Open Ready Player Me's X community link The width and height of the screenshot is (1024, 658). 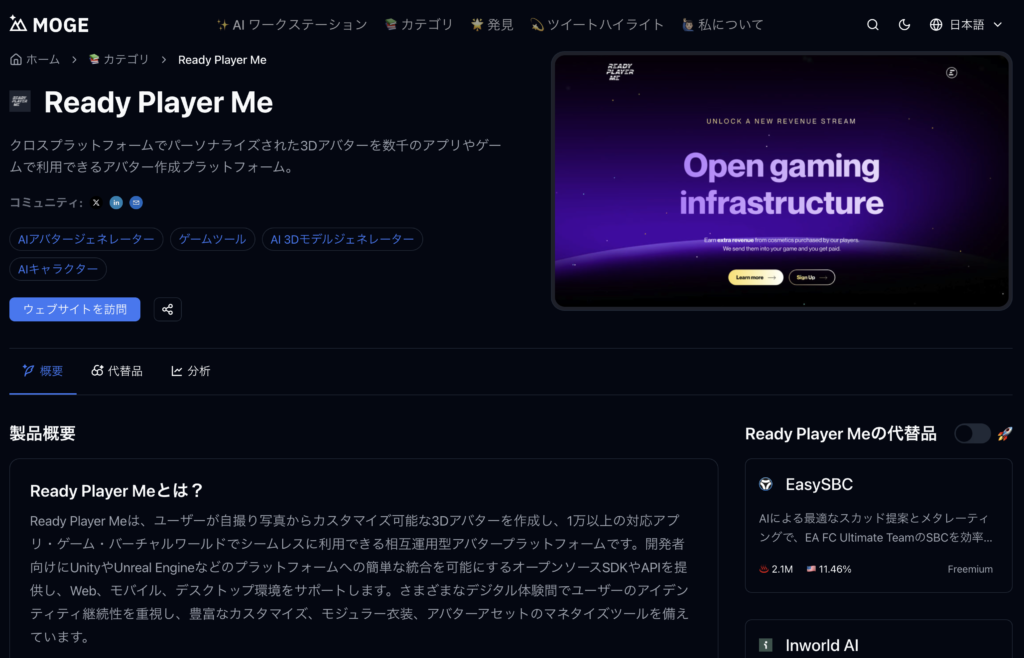96,203
